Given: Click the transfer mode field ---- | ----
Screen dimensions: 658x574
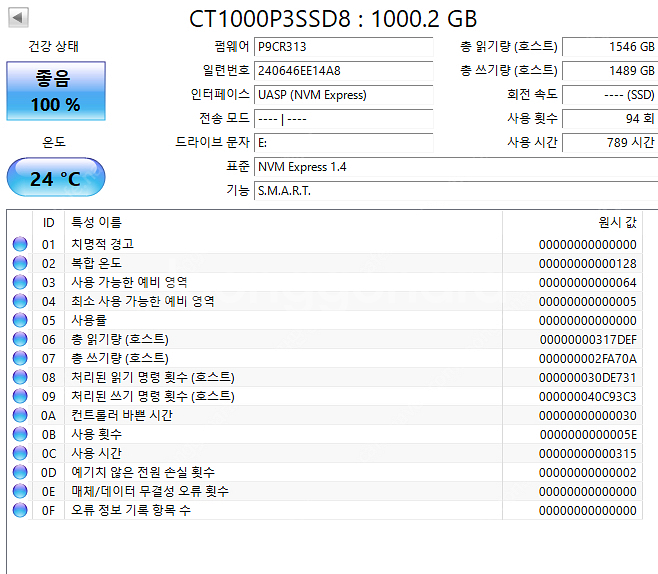Looking at the screenshot, I should click(344, 119).
